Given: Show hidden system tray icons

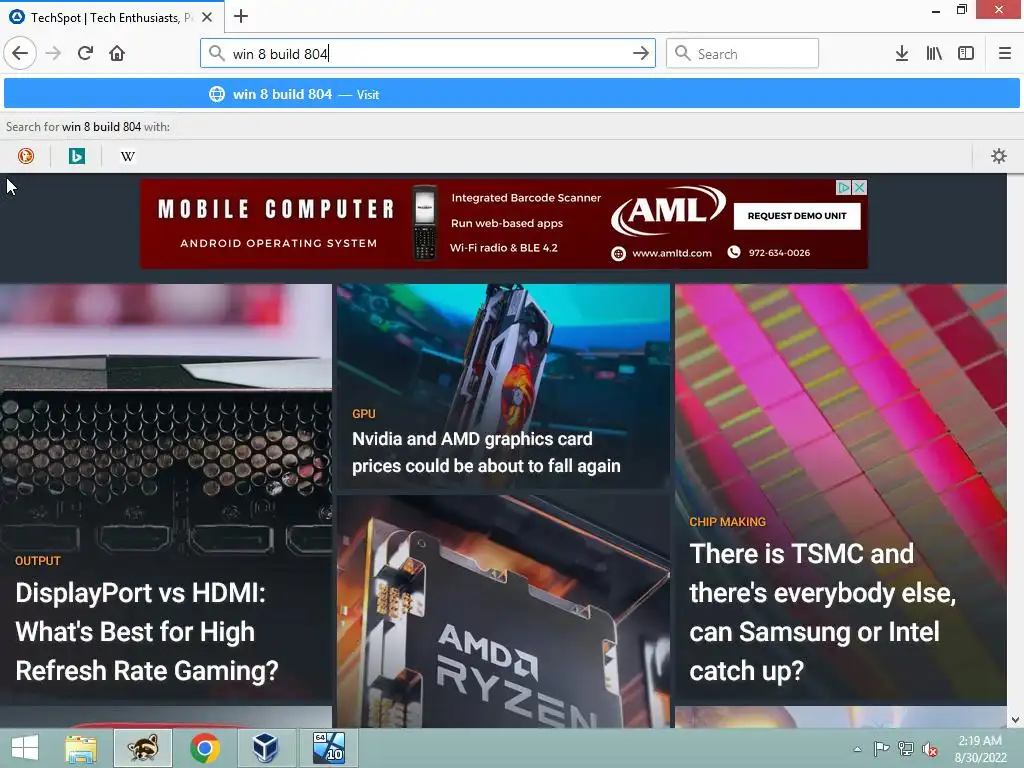Looking at the screenshot, I should click(x=857, y=749).
